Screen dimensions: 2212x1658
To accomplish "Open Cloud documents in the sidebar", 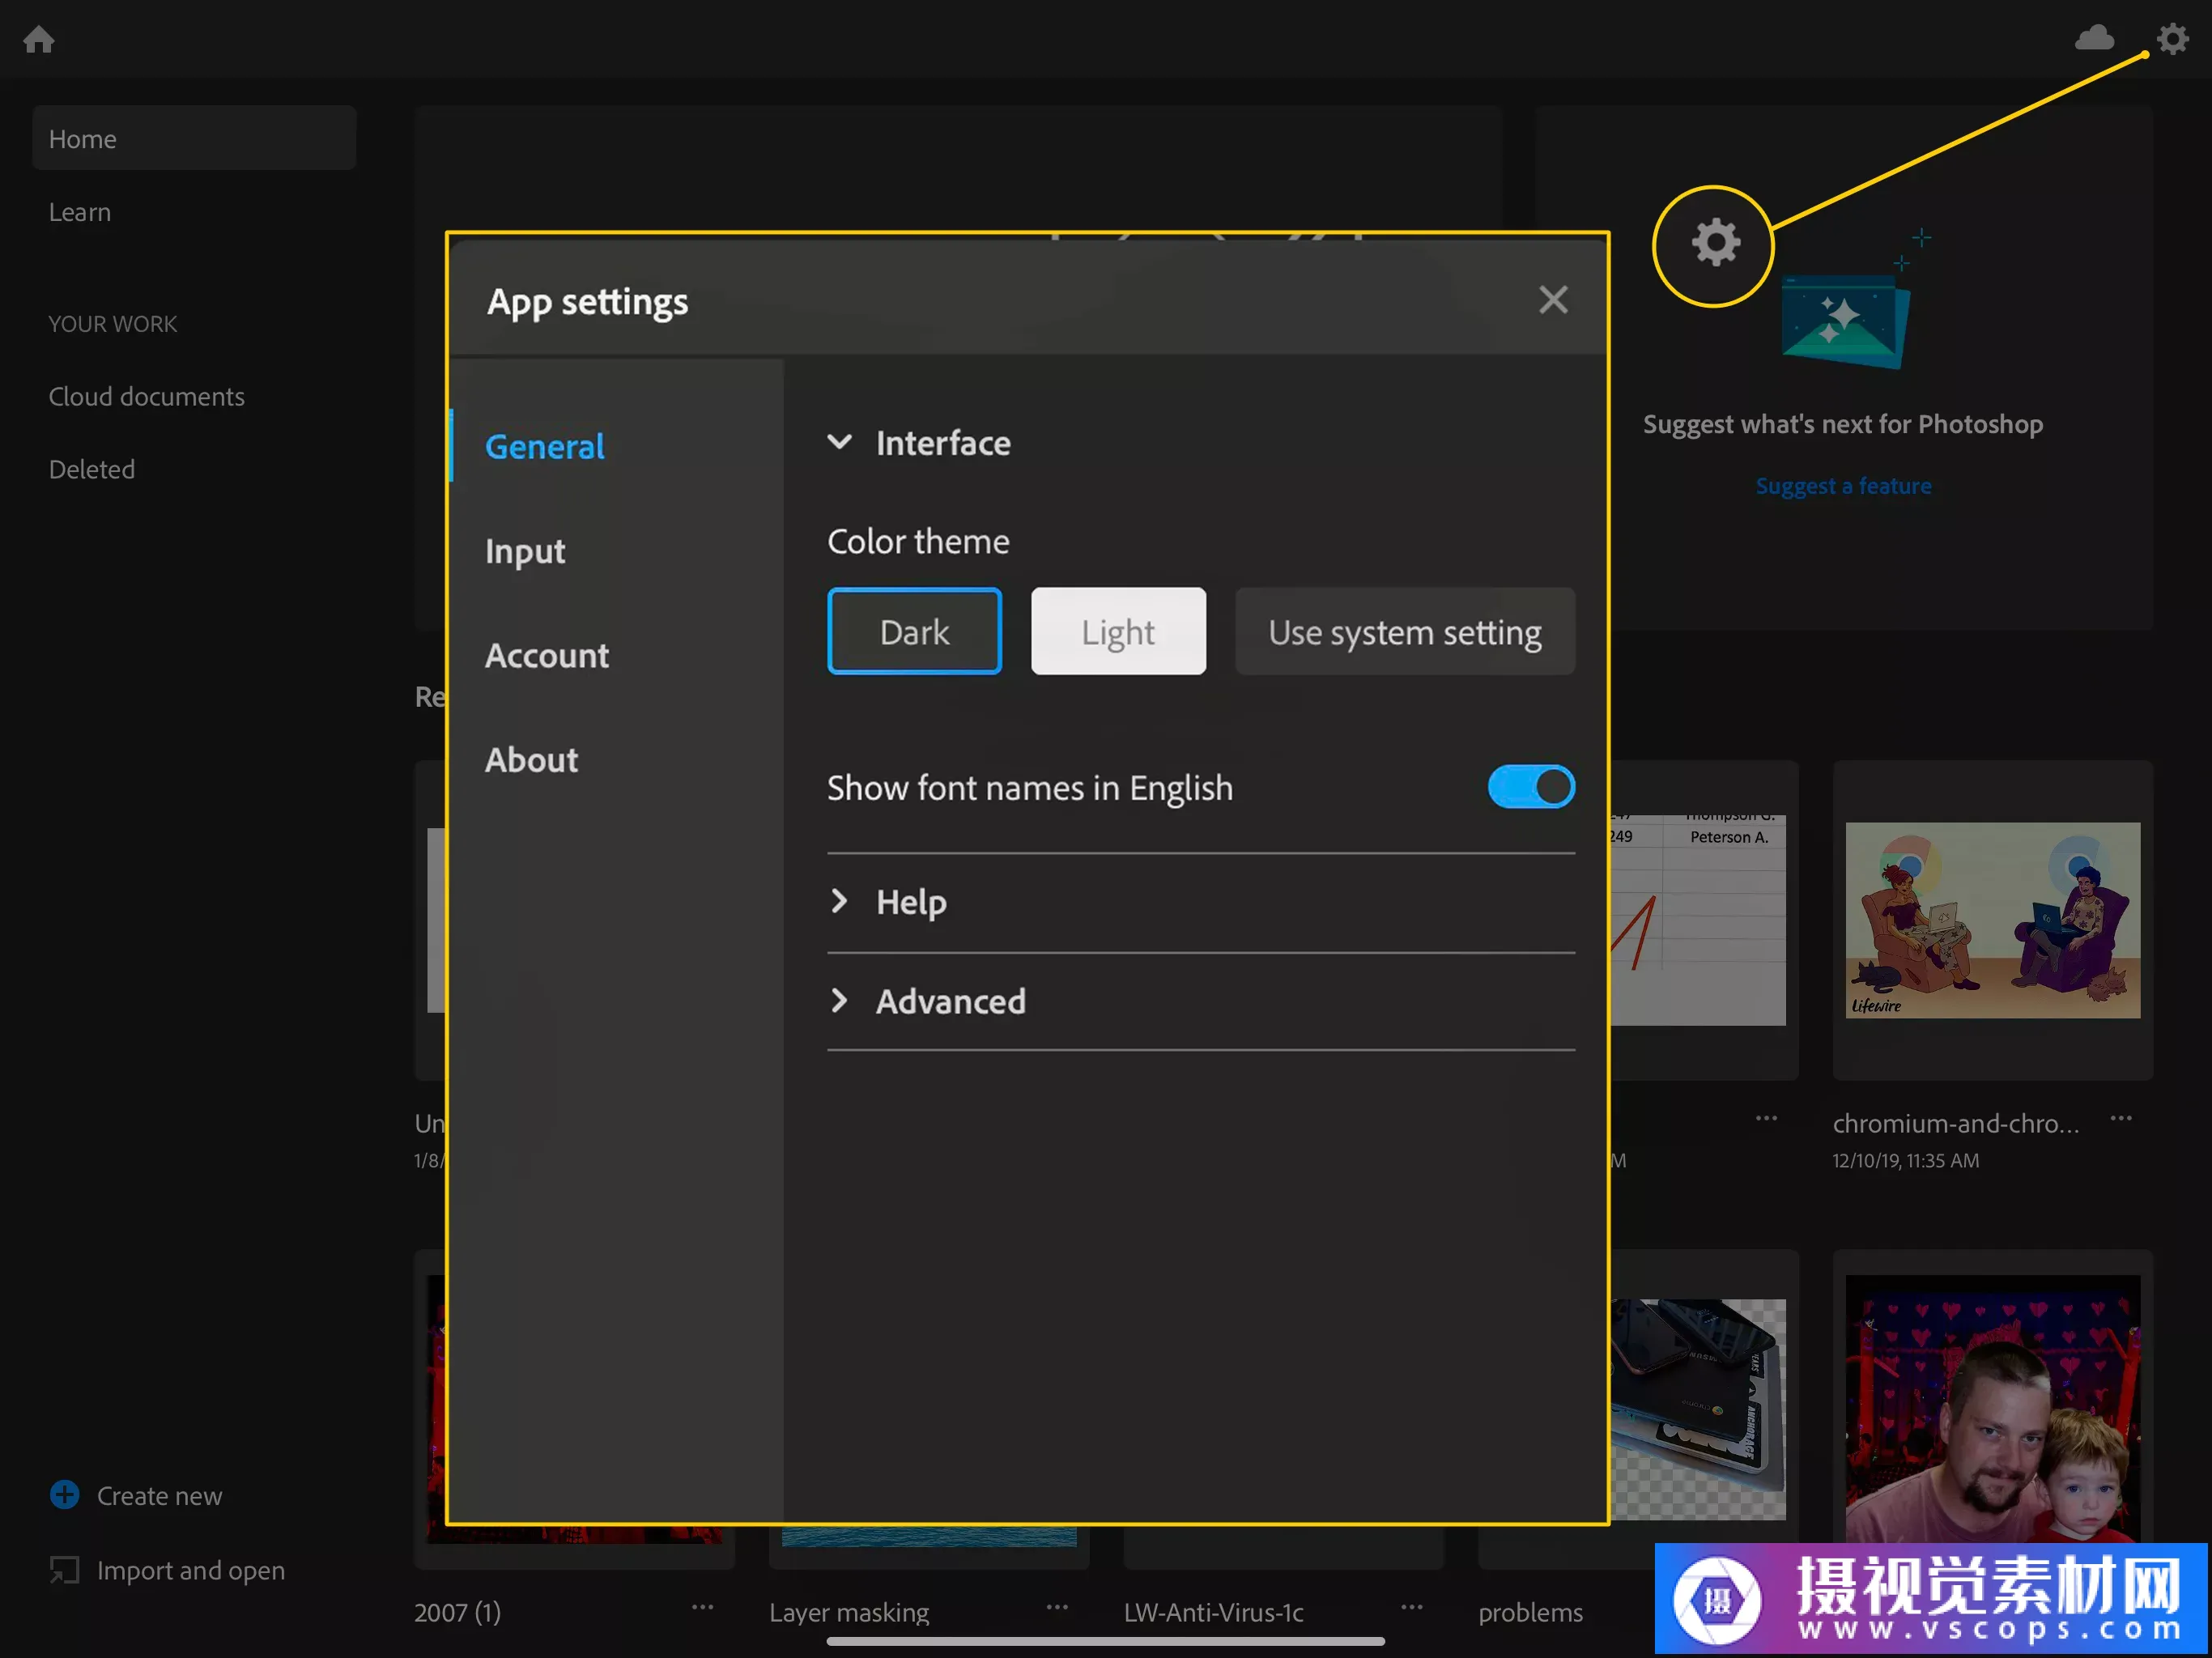I will click(x=146, y=396).
